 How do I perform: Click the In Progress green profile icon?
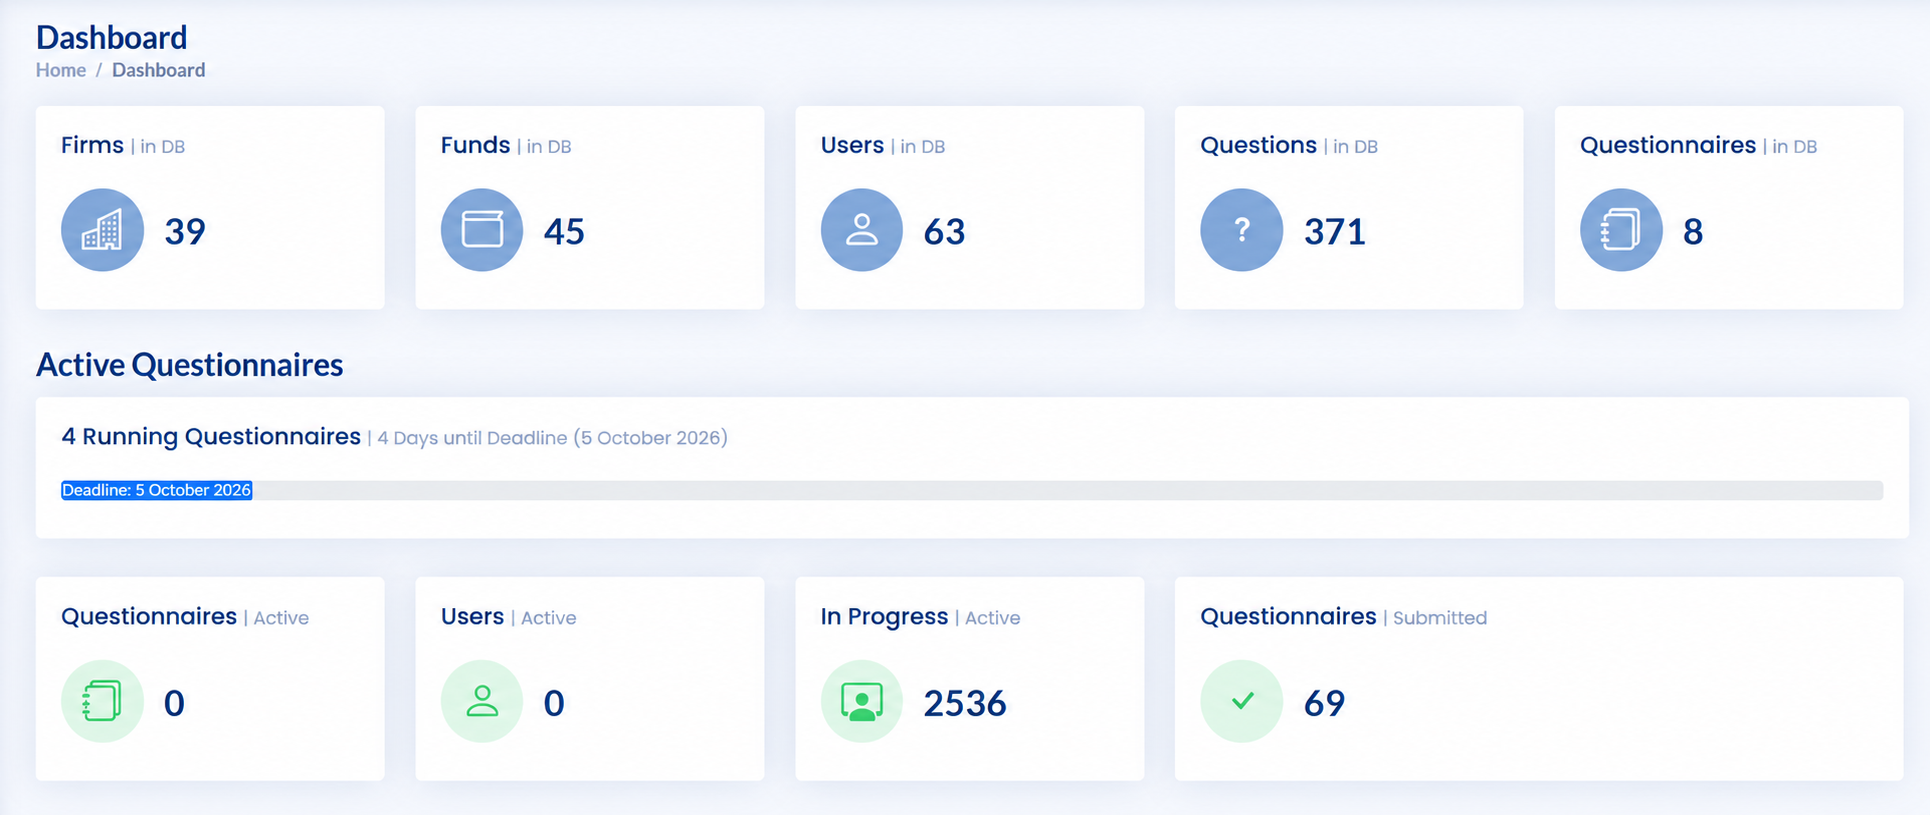click(862, 701)
